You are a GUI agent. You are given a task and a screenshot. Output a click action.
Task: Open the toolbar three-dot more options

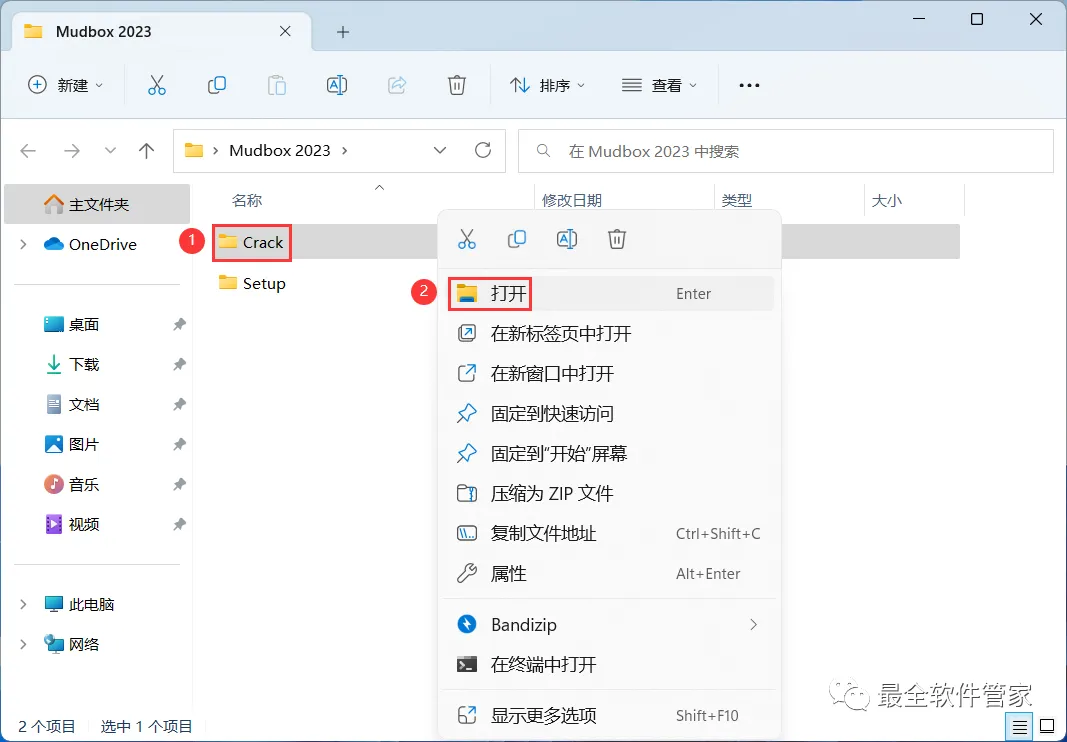point(749,85)
